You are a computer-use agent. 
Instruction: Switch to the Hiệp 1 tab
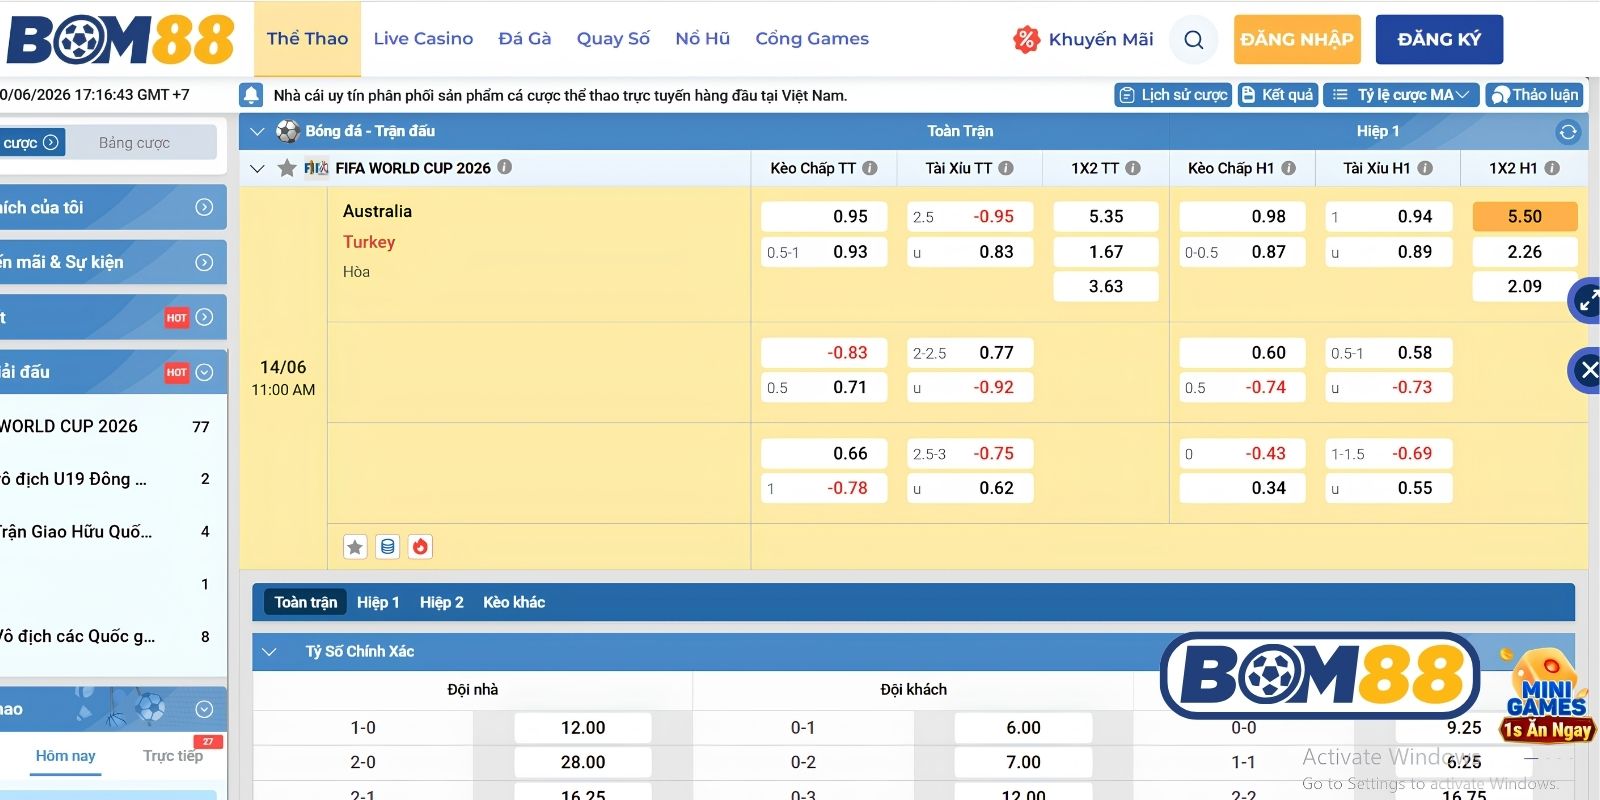(x=378, y=602)
